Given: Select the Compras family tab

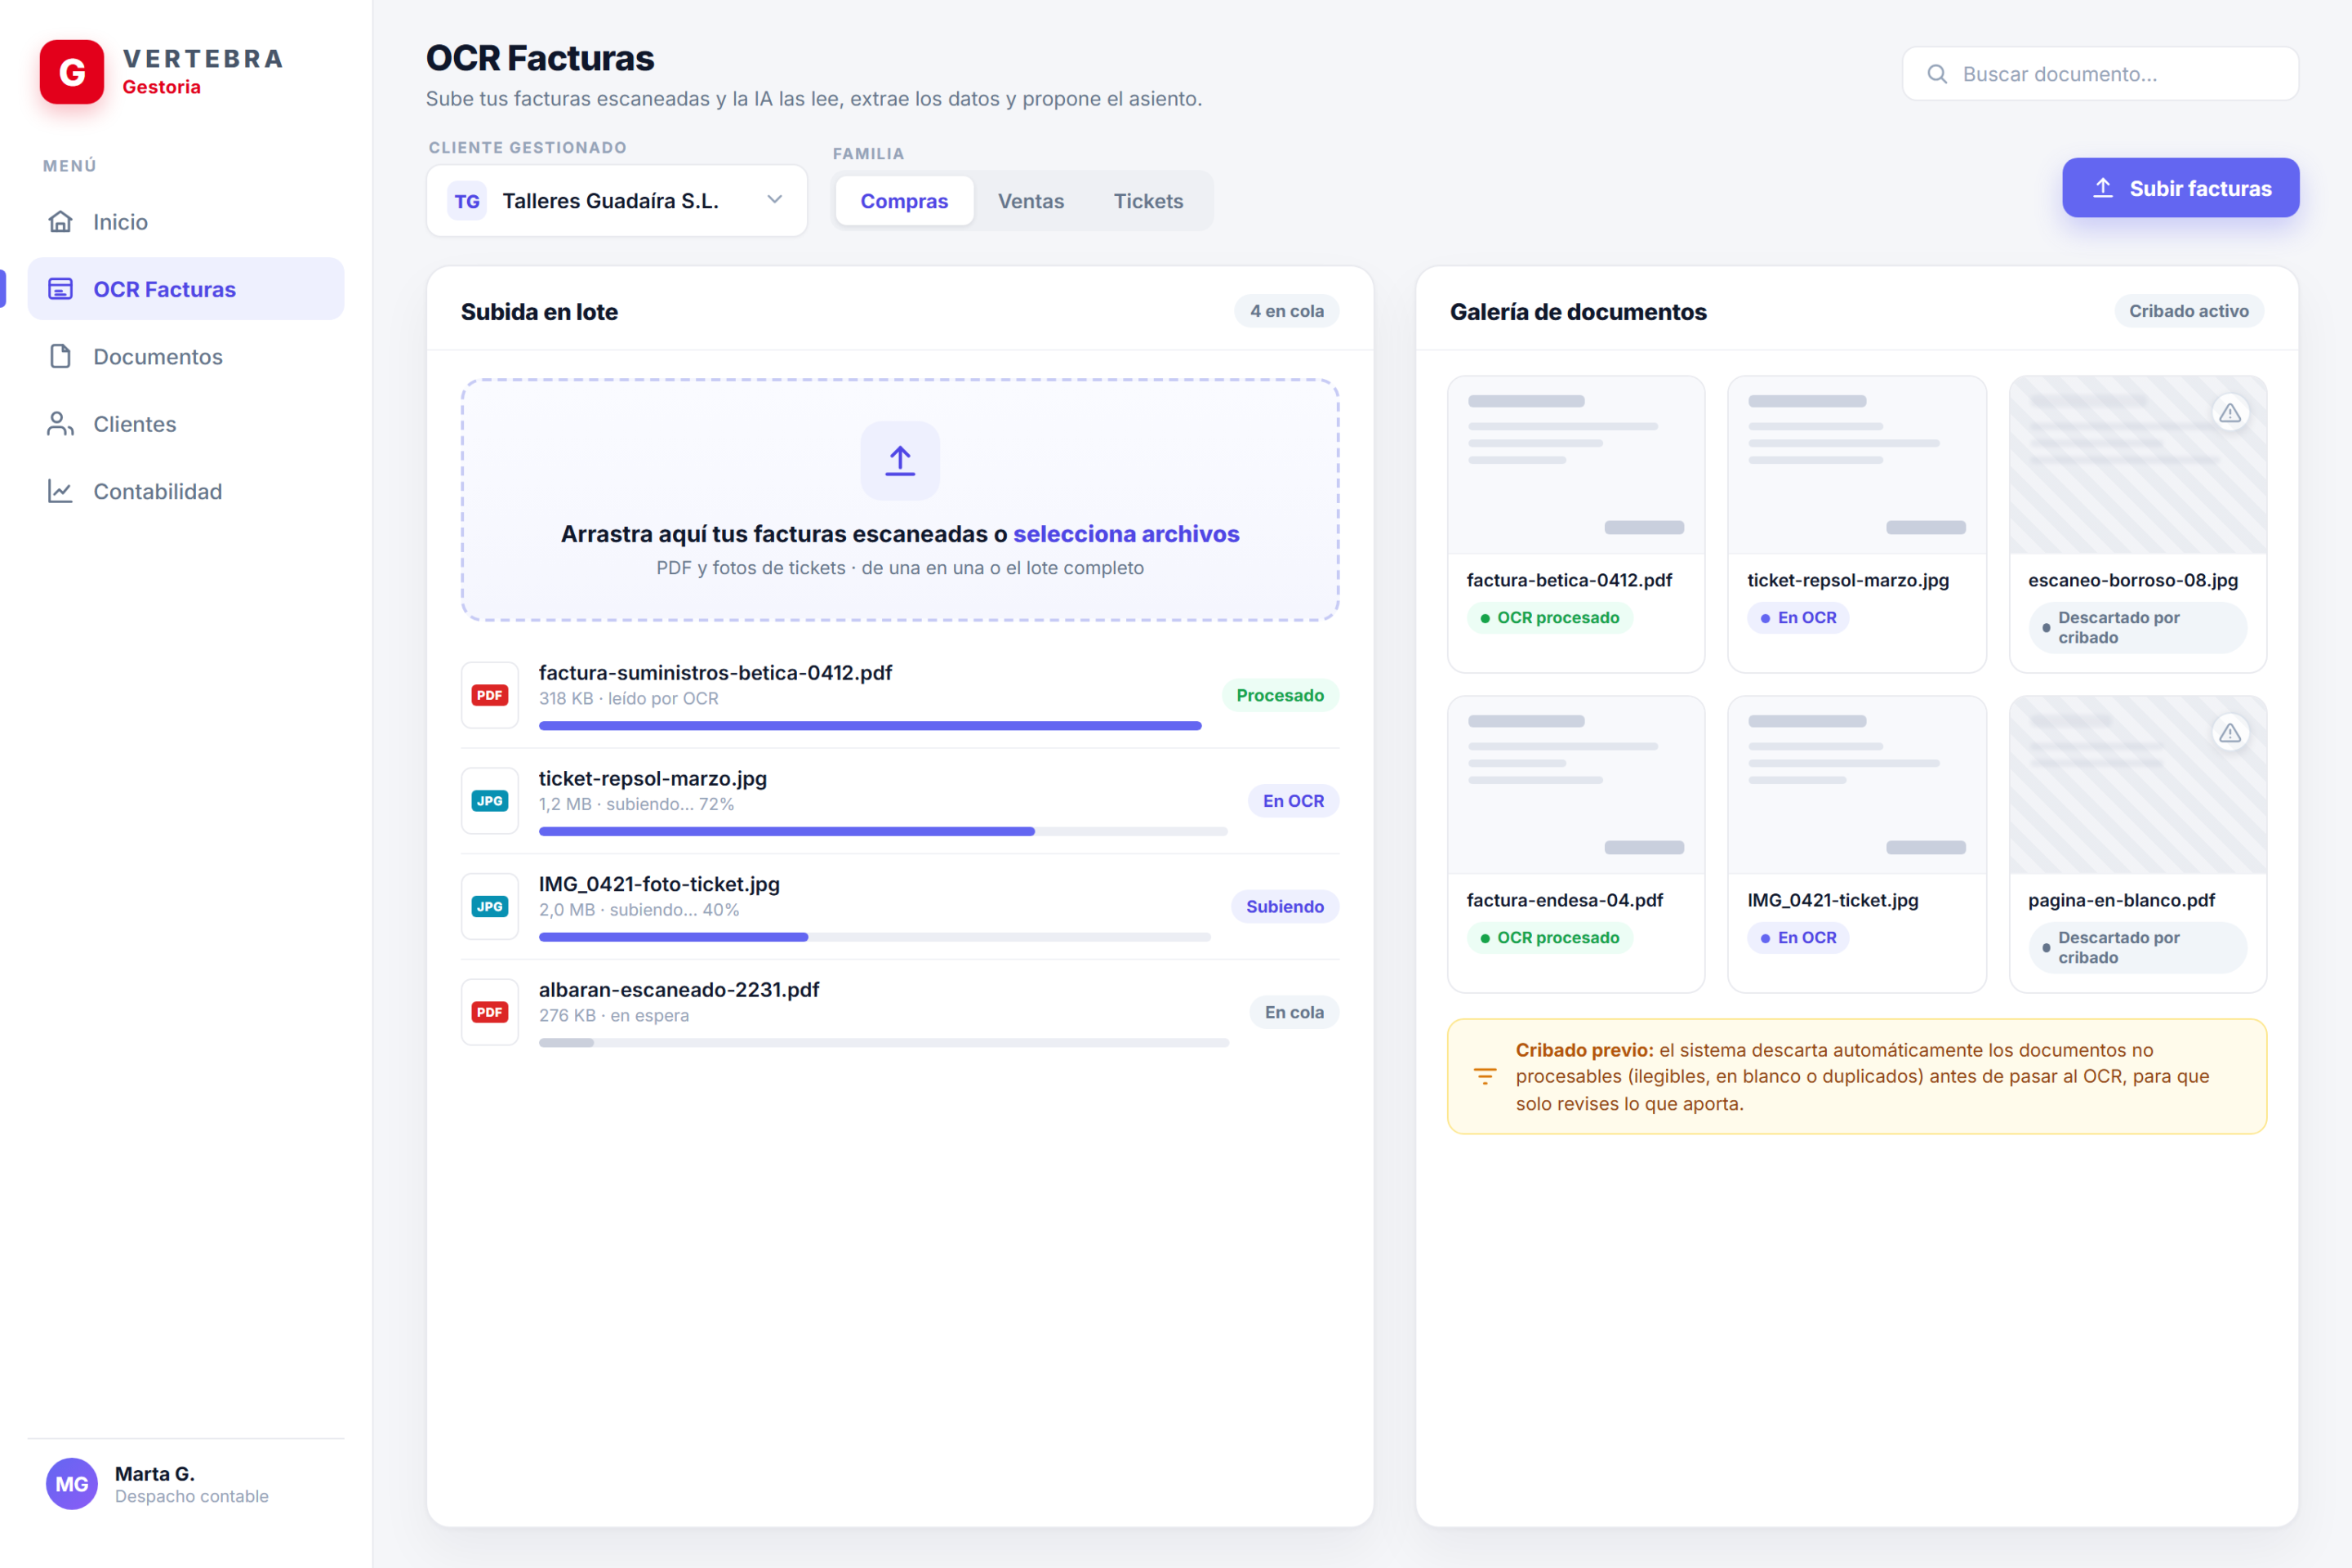Looking at the screenshot, I should pos(904,201).
